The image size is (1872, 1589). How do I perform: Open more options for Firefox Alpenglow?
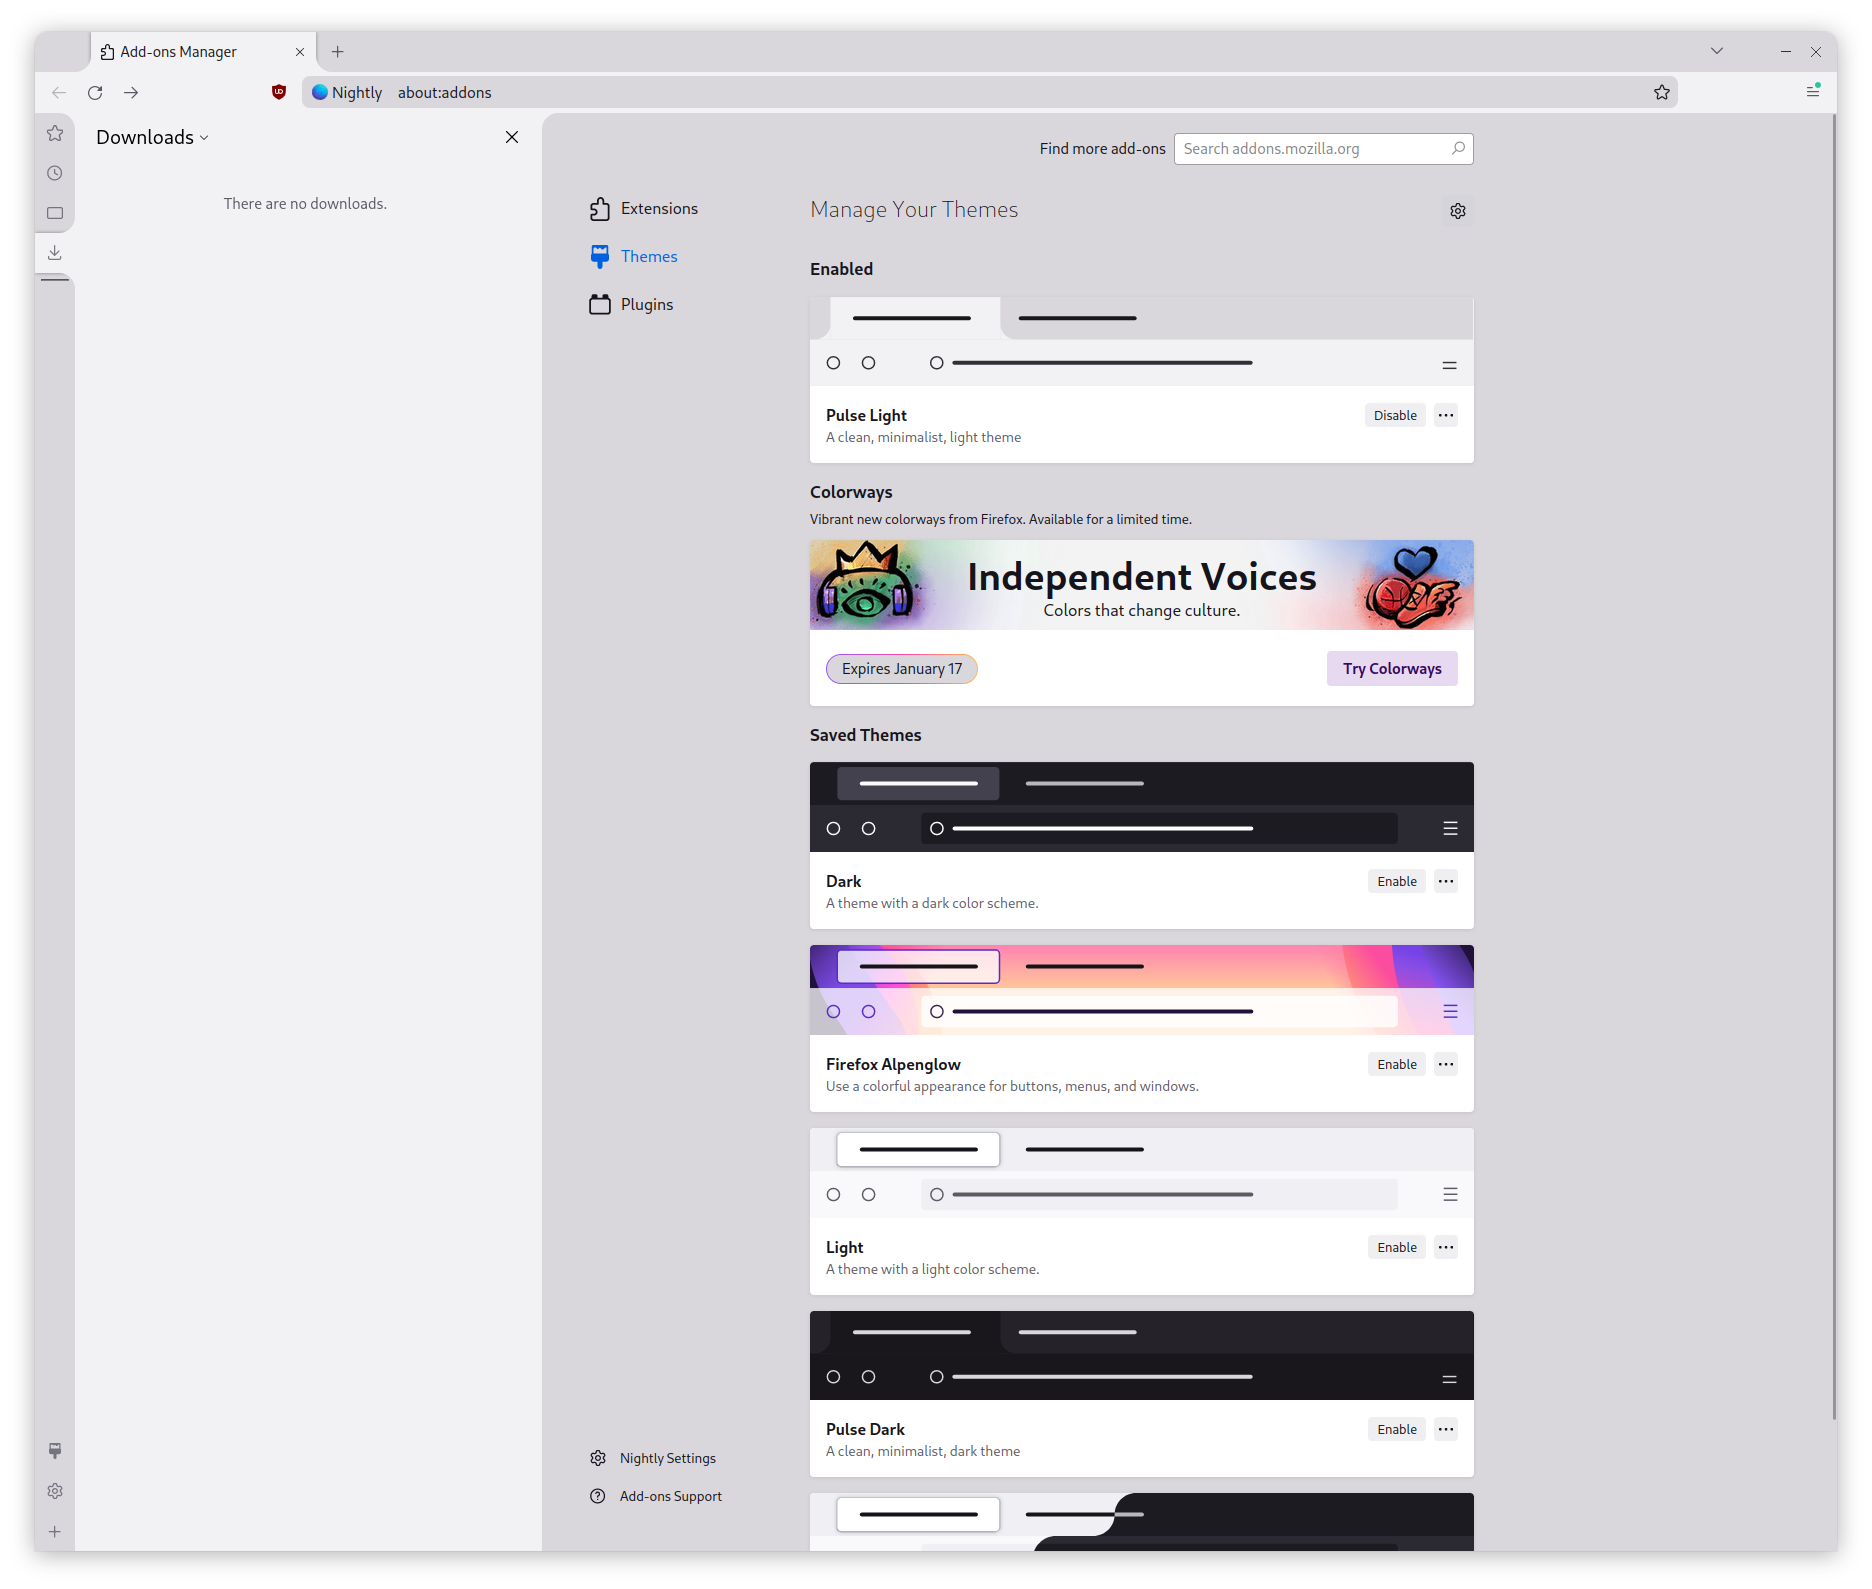coord(1446,1064)
